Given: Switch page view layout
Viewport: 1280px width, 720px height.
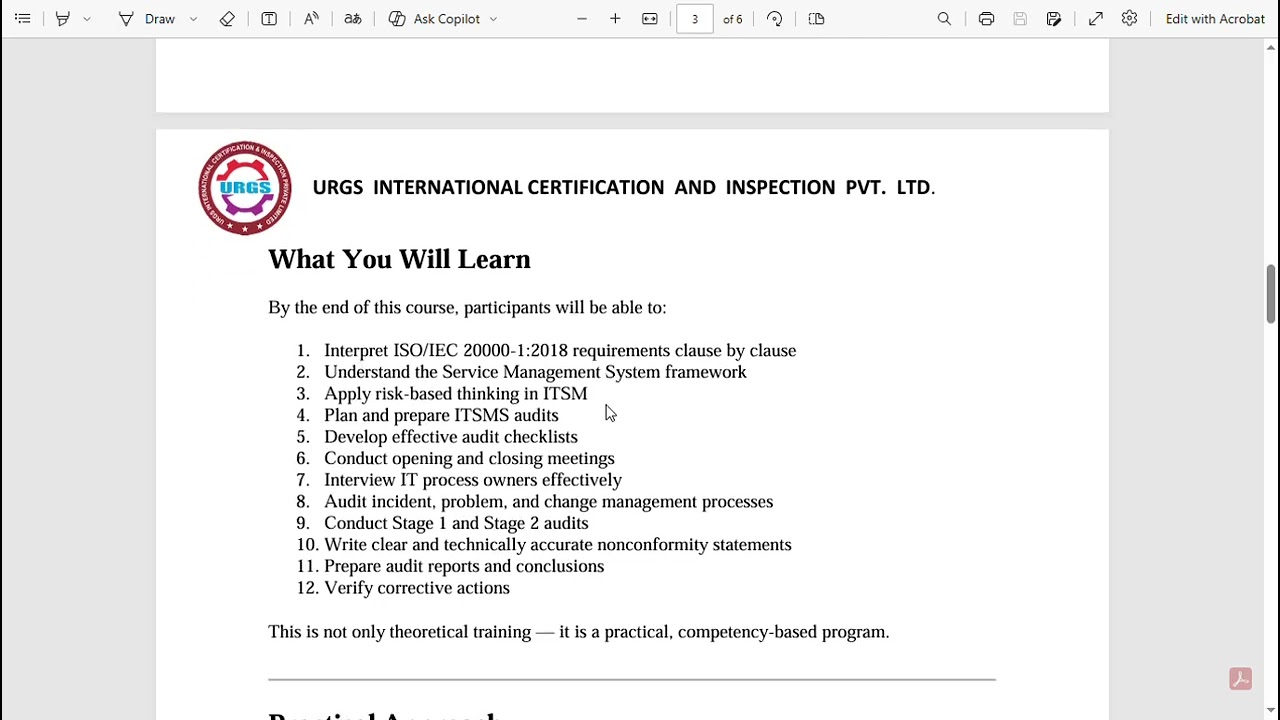Looking at the screenshot, I should (x=816, y=19).
